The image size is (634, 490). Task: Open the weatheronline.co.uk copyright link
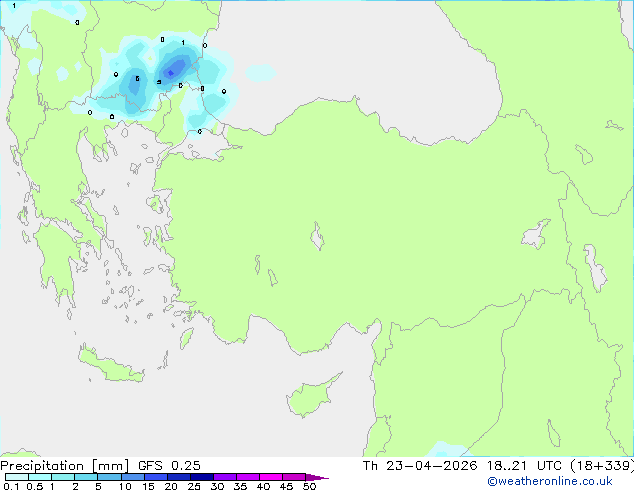(550, 481)
